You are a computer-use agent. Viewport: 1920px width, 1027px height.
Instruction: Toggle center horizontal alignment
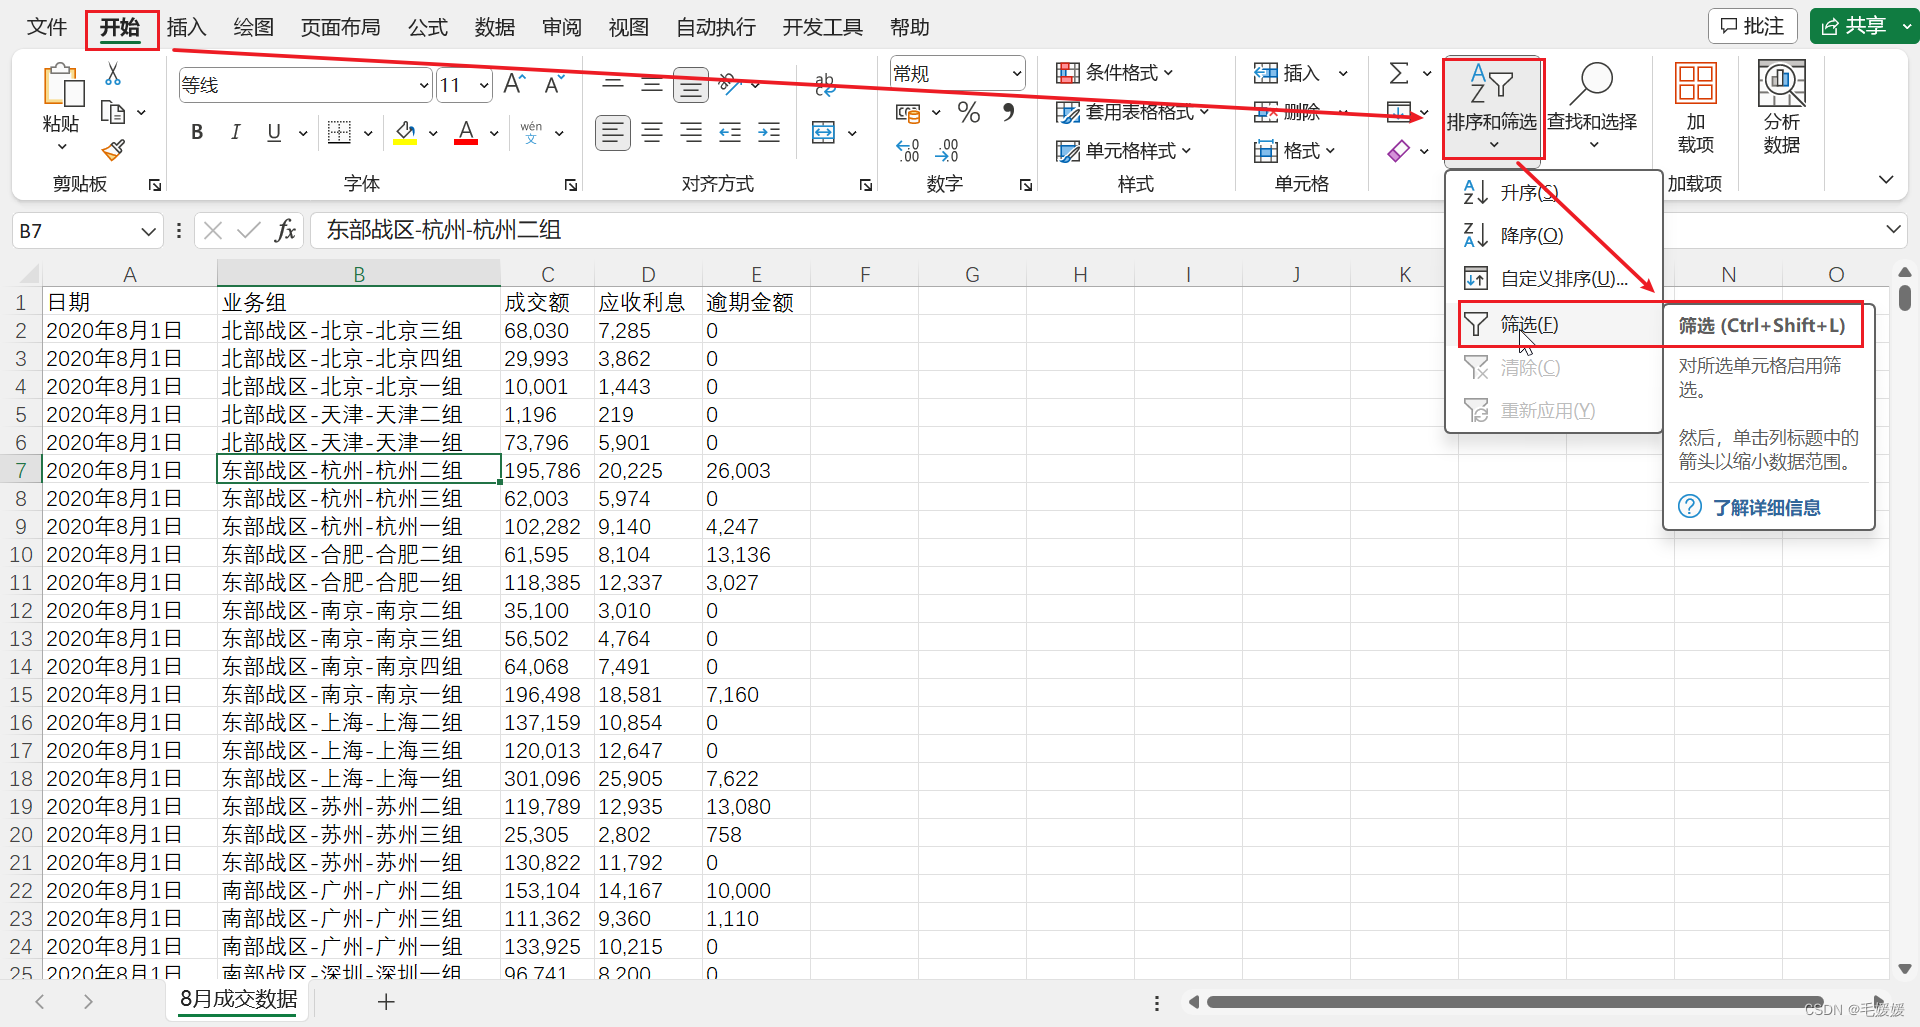click(652, 132)
